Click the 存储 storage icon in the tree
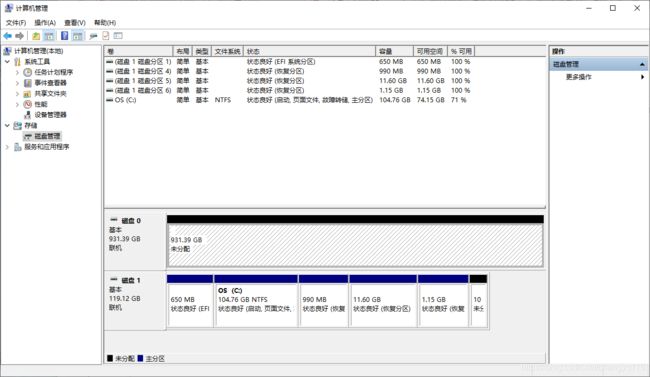 tap(17, 125)
